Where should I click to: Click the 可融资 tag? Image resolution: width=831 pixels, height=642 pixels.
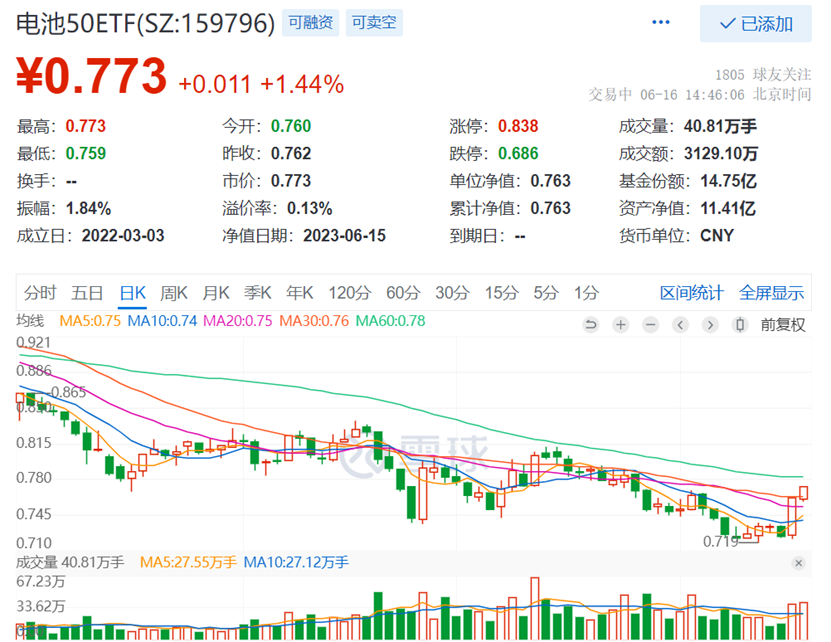311,22
